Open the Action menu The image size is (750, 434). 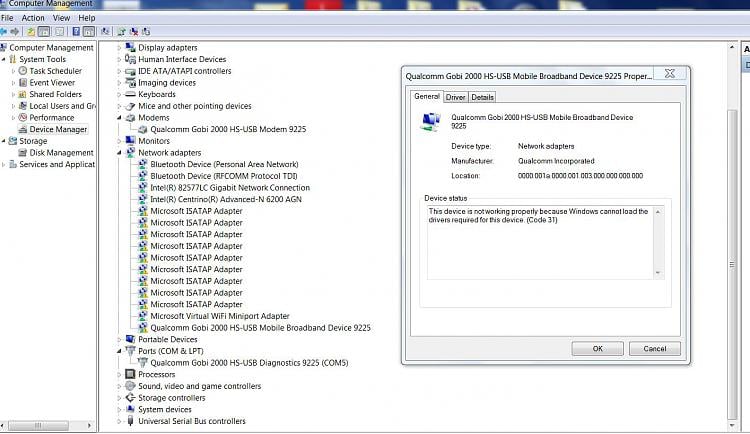[x=33, y=18]
